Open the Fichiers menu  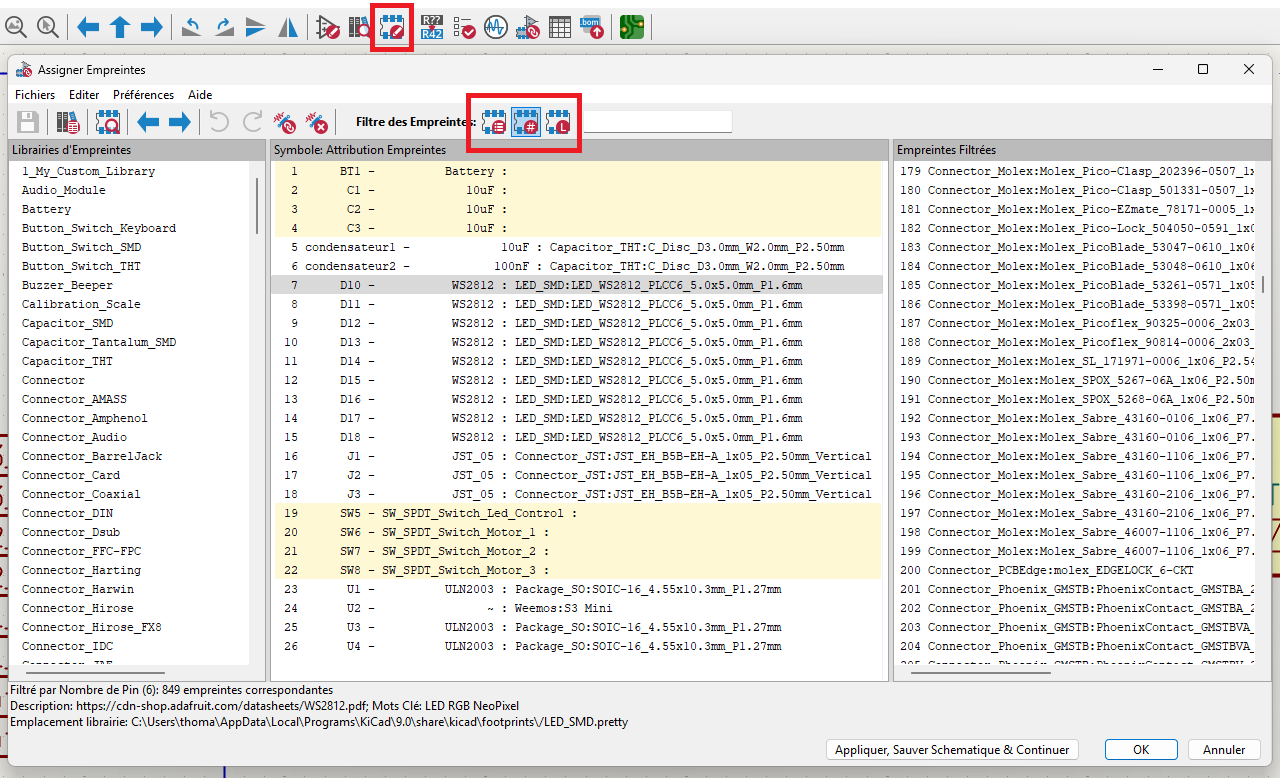(35, 95)
